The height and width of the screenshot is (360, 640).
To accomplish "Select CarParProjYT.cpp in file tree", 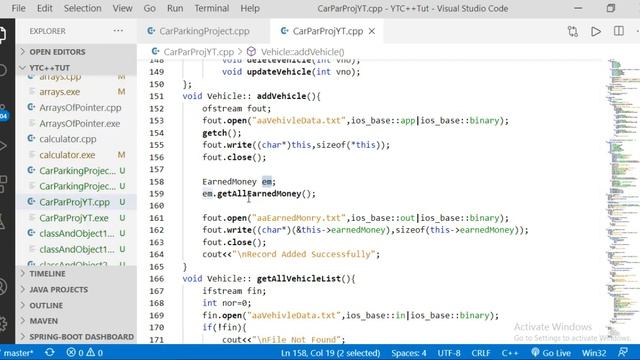I will (x=76, y=202).
